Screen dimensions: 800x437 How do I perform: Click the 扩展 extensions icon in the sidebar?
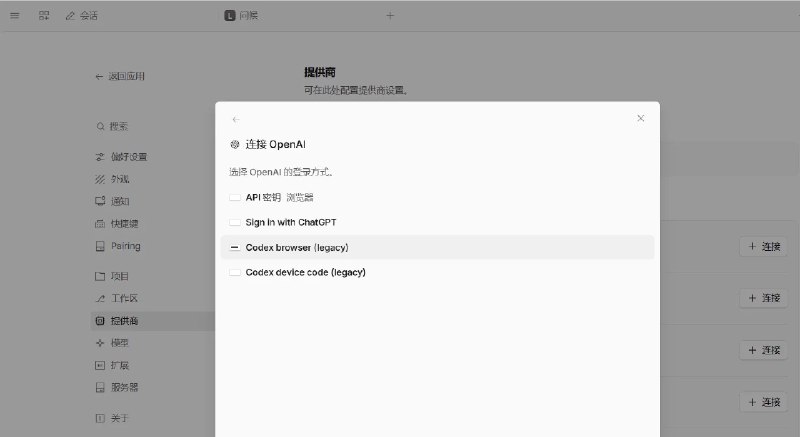100,365
